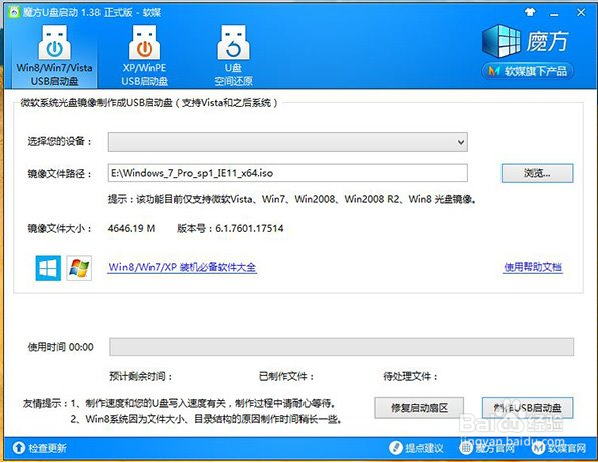Open 提点建议 link in bottom bar
The width and height of the screenshot is (598, 463).
(x=424, y=448)
